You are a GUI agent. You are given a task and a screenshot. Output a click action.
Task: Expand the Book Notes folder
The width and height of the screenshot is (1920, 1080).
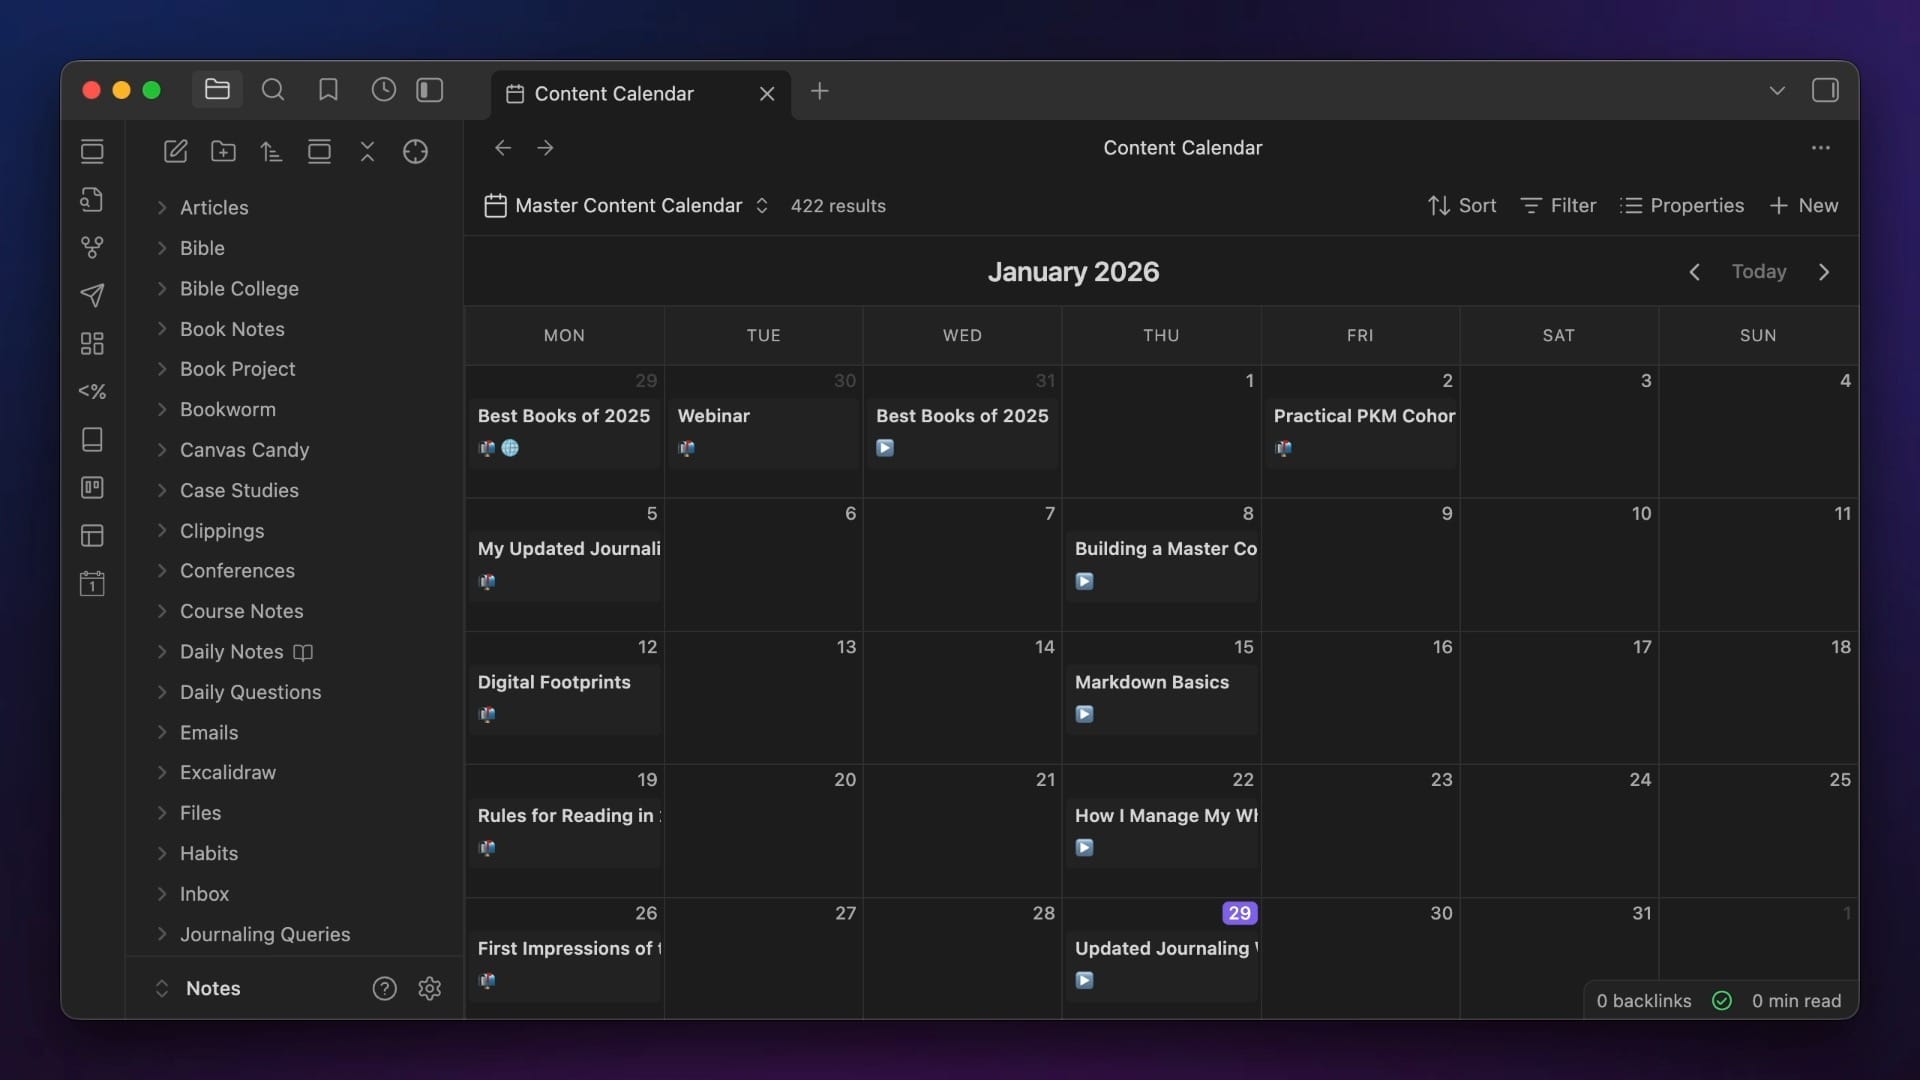pyautogui.click(x=232, y=329)
